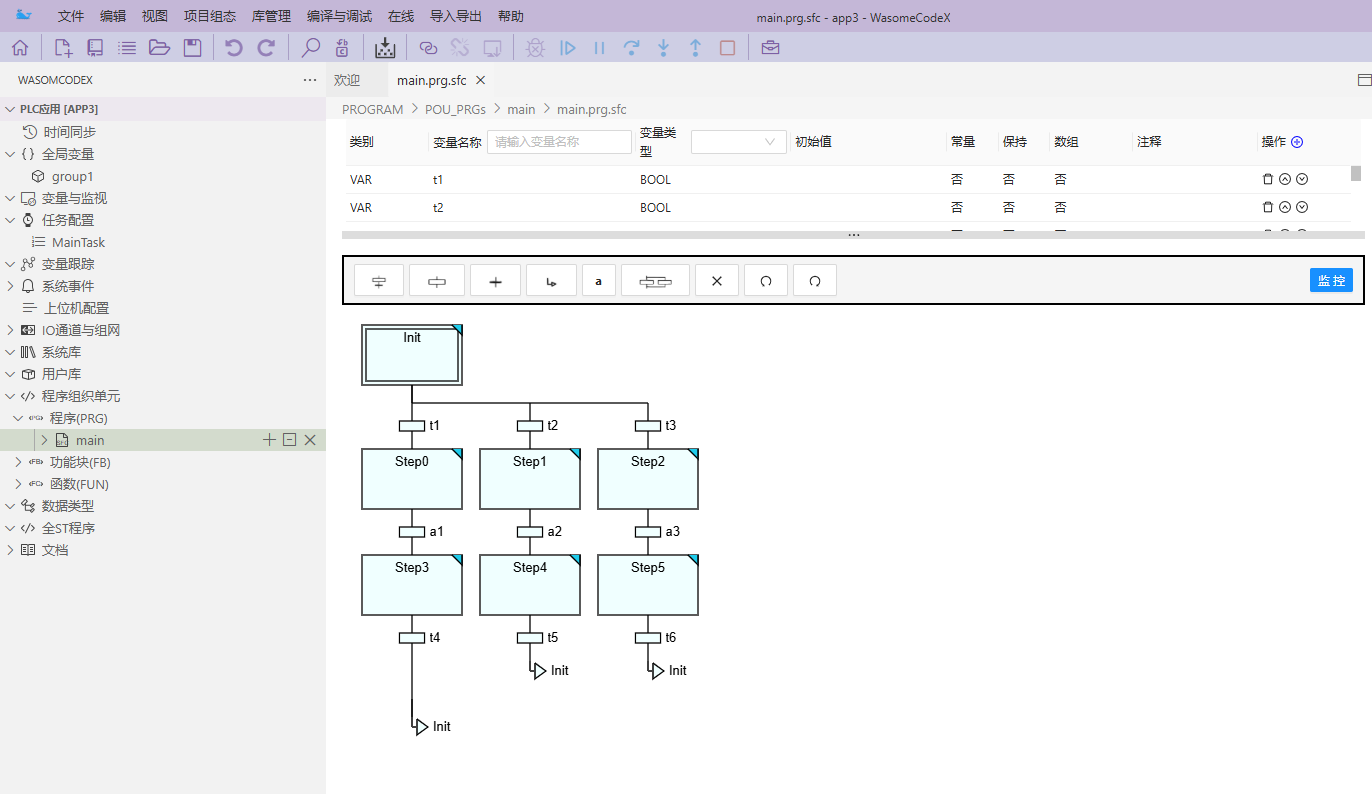1372x794 pixels.
Task: Click the X delete SFC tool
Action: click(717, 281)
